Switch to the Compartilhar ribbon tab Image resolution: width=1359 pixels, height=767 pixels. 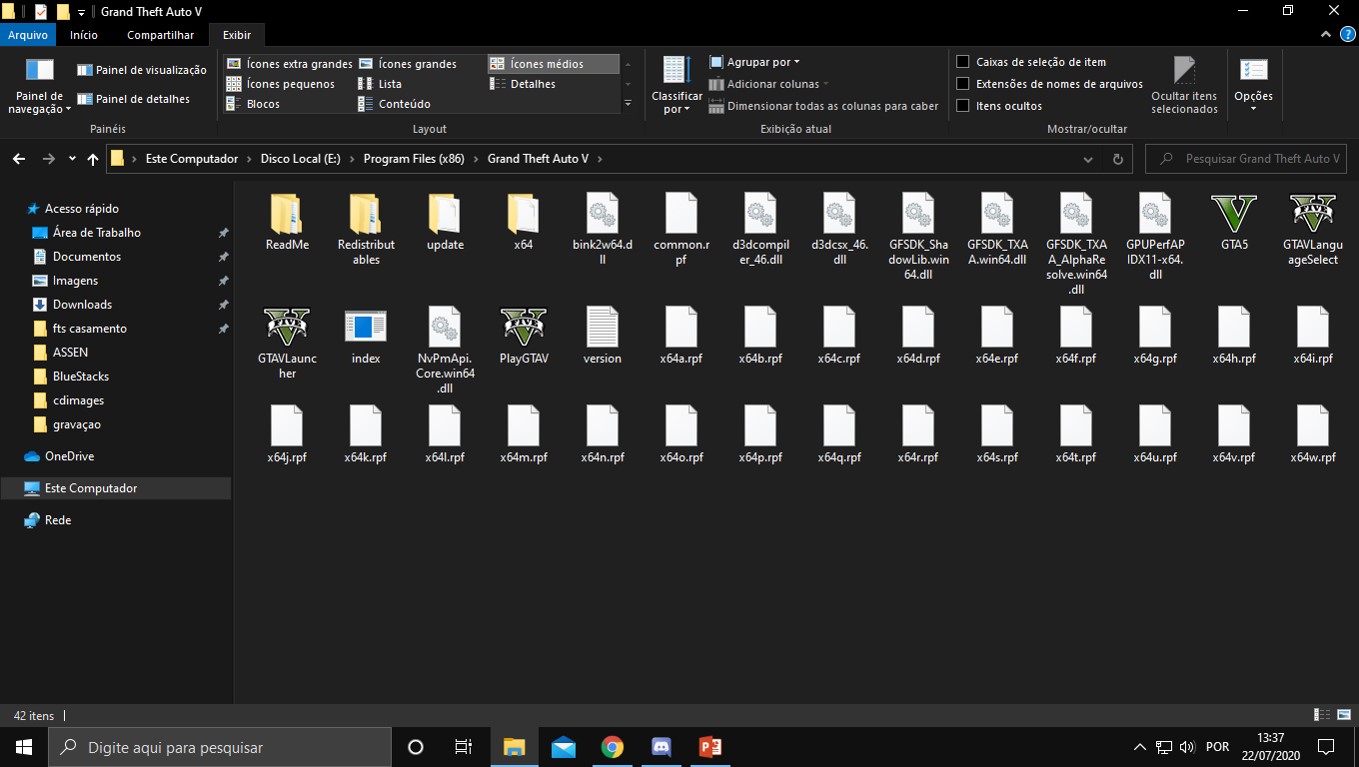[x=160, y=35]
